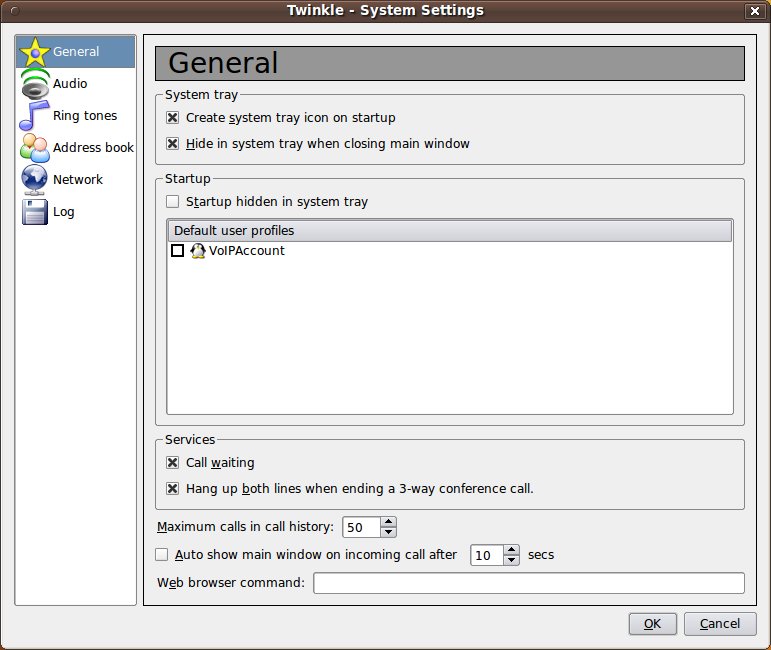Decrease maximum calls in call history

coord(389,532)
